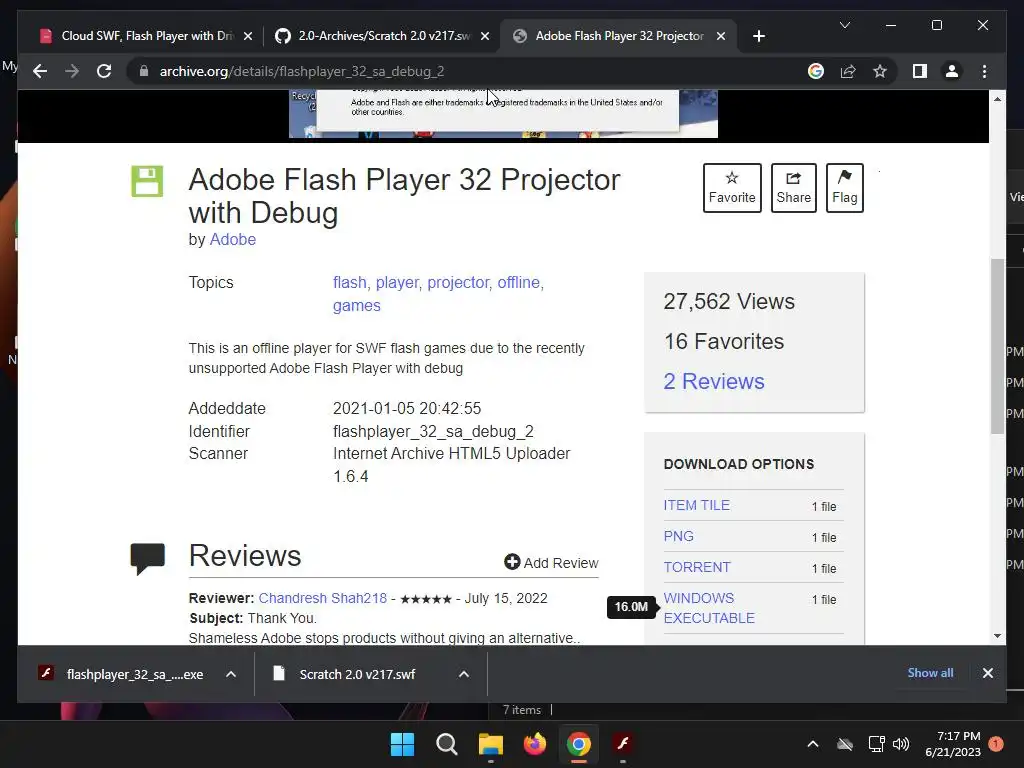1024x768 pixels.
Task: Close the Adobe Flash Player tab
Action: [720, 36]
